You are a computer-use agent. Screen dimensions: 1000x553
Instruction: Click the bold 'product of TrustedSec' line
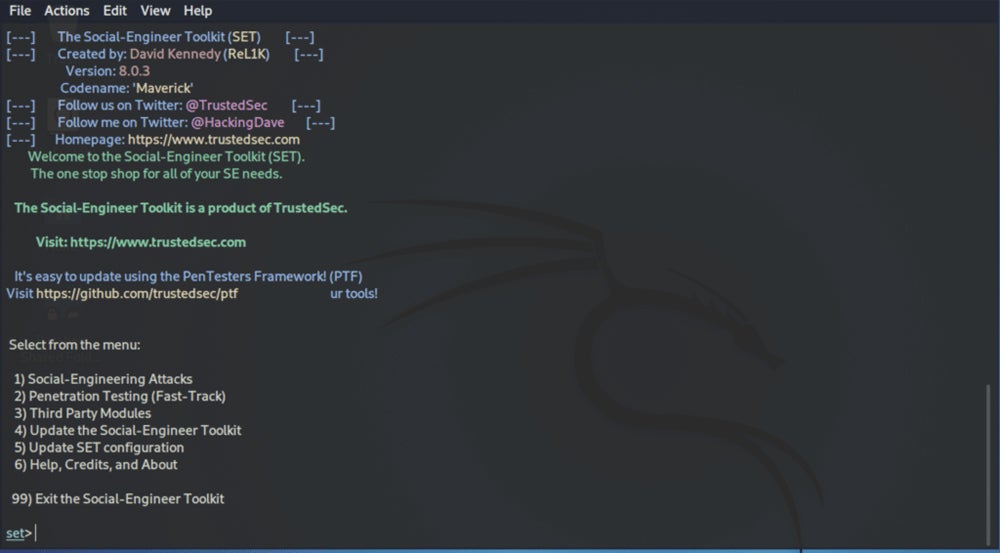pos(180,208)
